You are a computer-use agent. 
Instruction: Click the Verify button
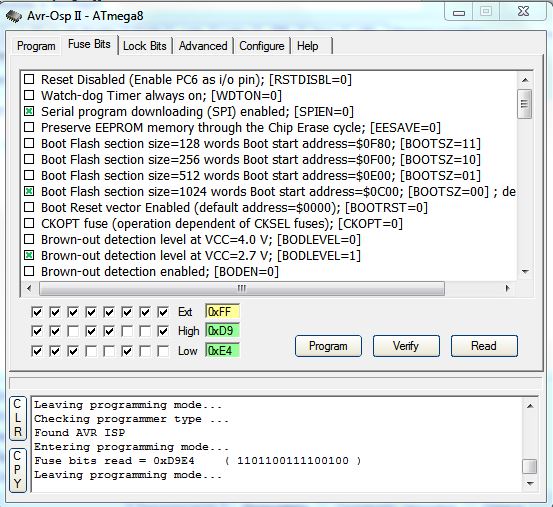(406, 346)
